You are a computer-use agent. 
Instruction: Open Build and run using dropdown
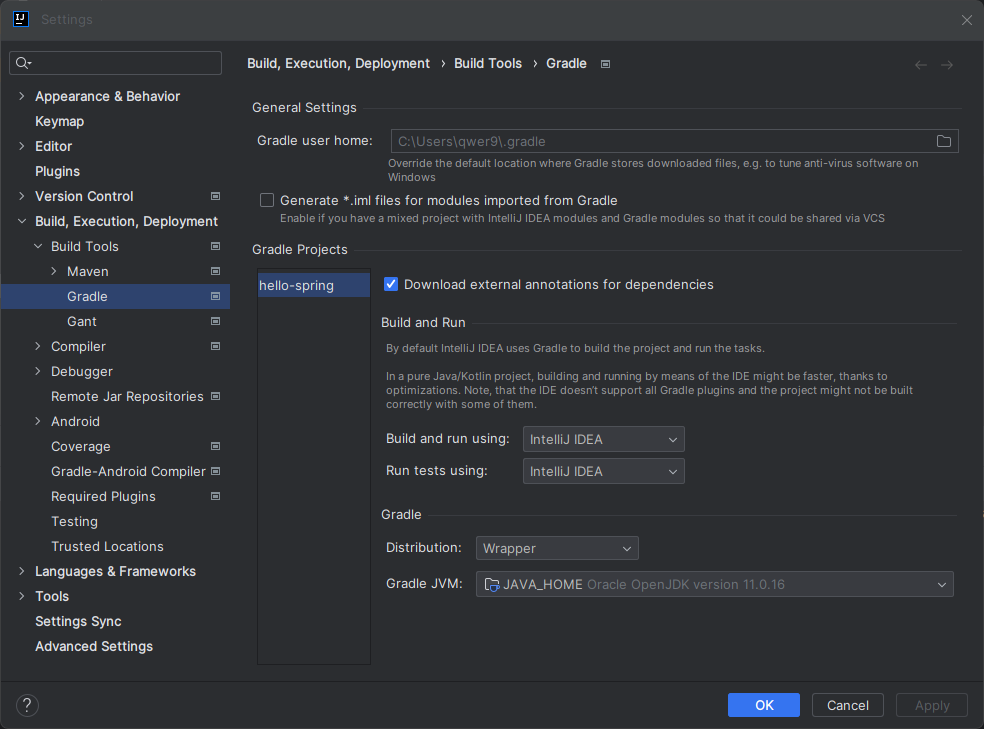tap(603, 439)
